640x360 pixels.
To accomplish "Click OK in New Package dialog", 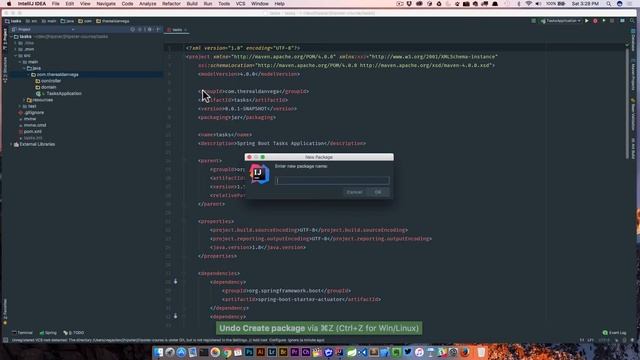I will click(378, 192).
